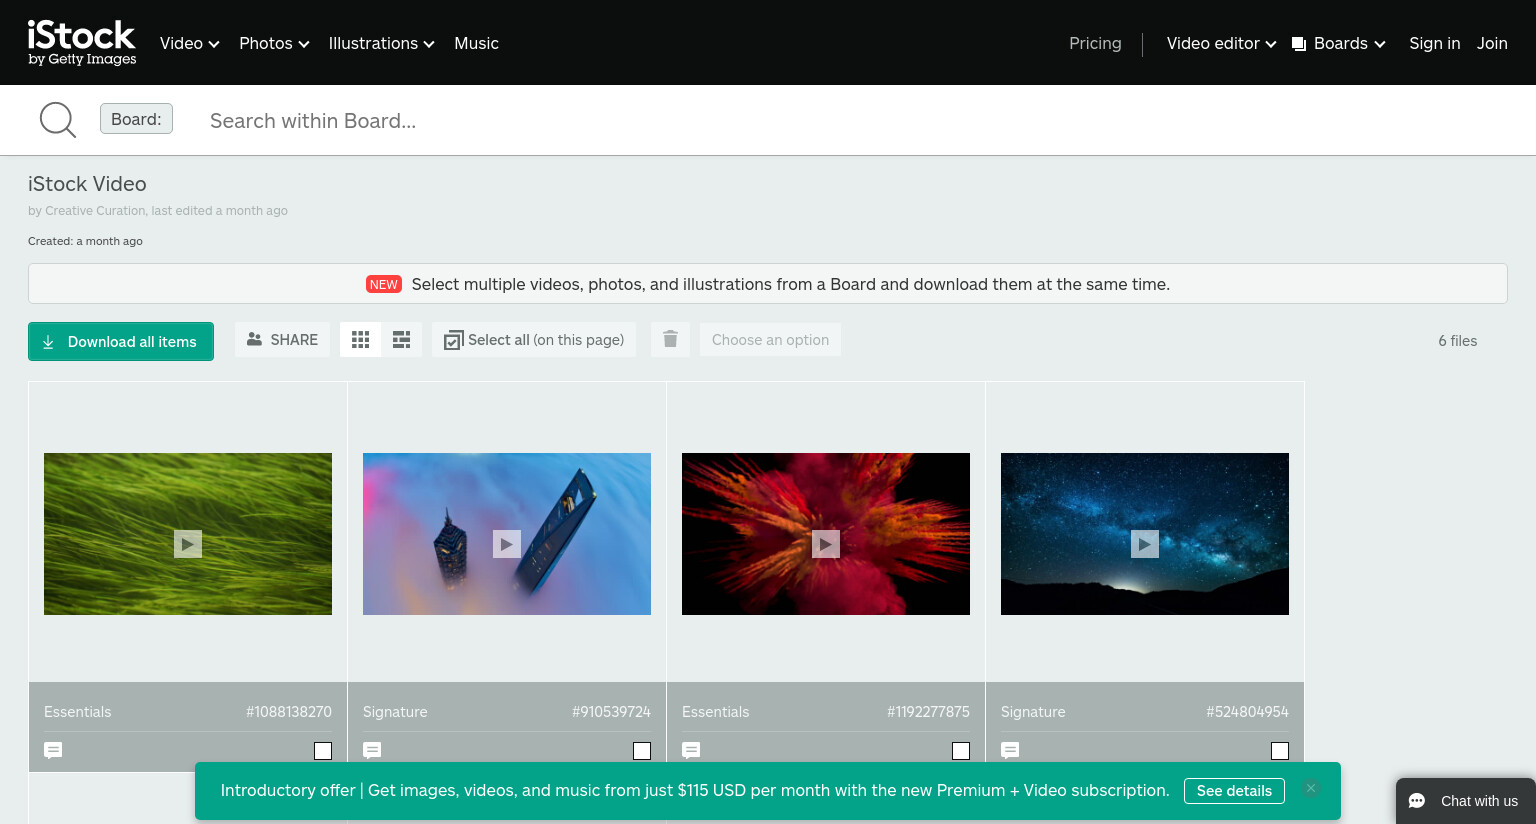Screen dimensions: 1536x824
Task: Switch to mosaic view layout
Action: (x=401, y=340)
